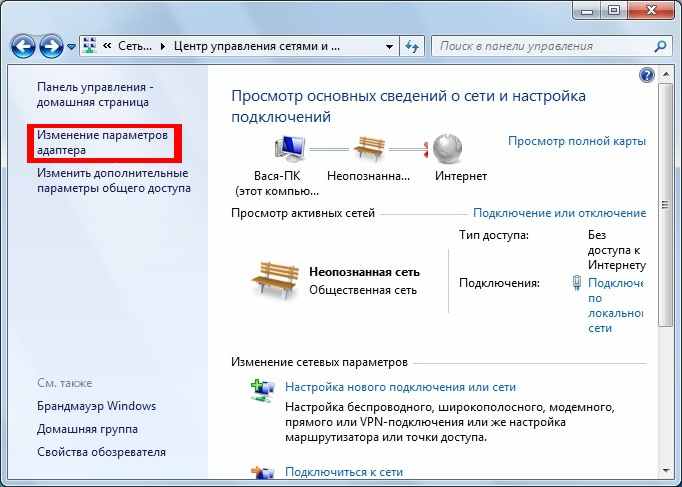
Task: Refresh the address bar location
Action: (412, 47)
